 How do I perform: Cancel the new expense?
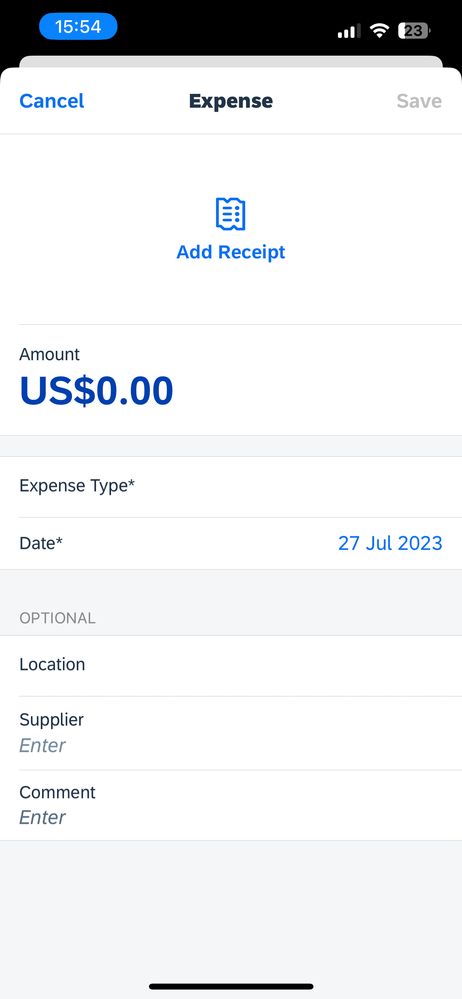52,101
